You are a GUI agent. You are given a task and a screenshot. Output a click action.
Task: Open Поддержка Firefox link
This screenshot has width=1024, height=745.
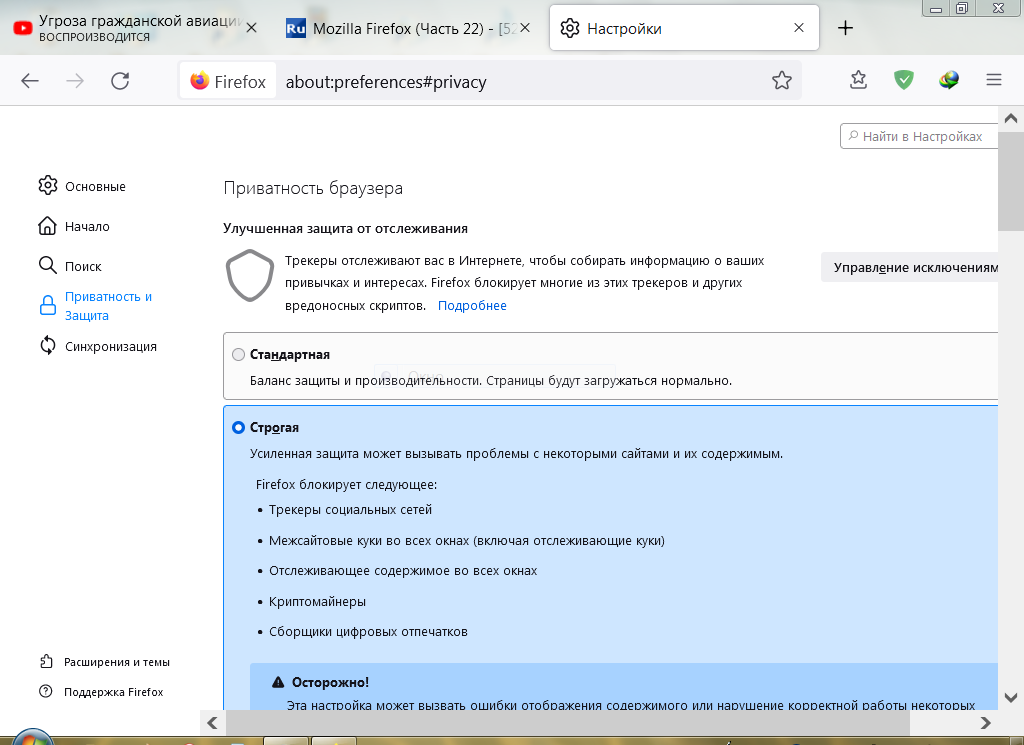pyautogui.click(x=101, y=691)
